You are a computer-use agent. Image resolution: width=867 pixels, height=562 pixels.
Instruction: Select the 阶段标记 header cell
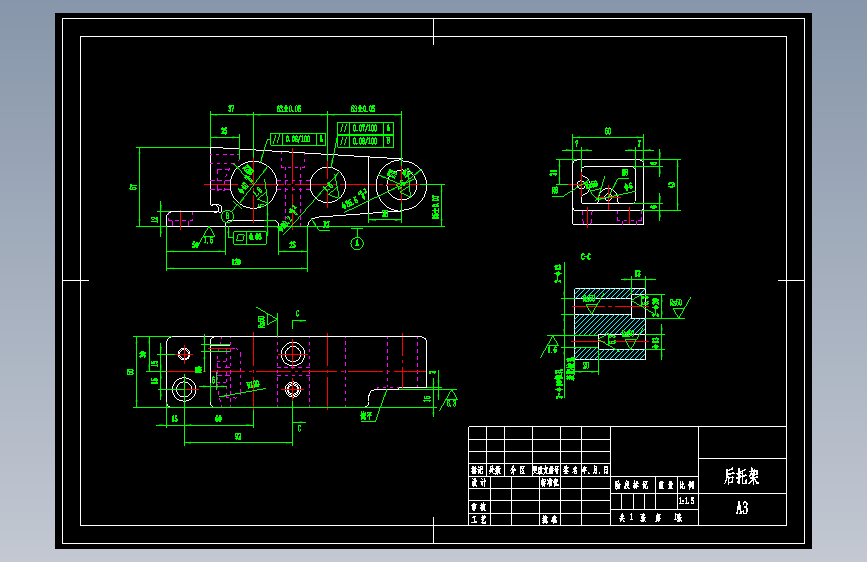coord(631,485)
